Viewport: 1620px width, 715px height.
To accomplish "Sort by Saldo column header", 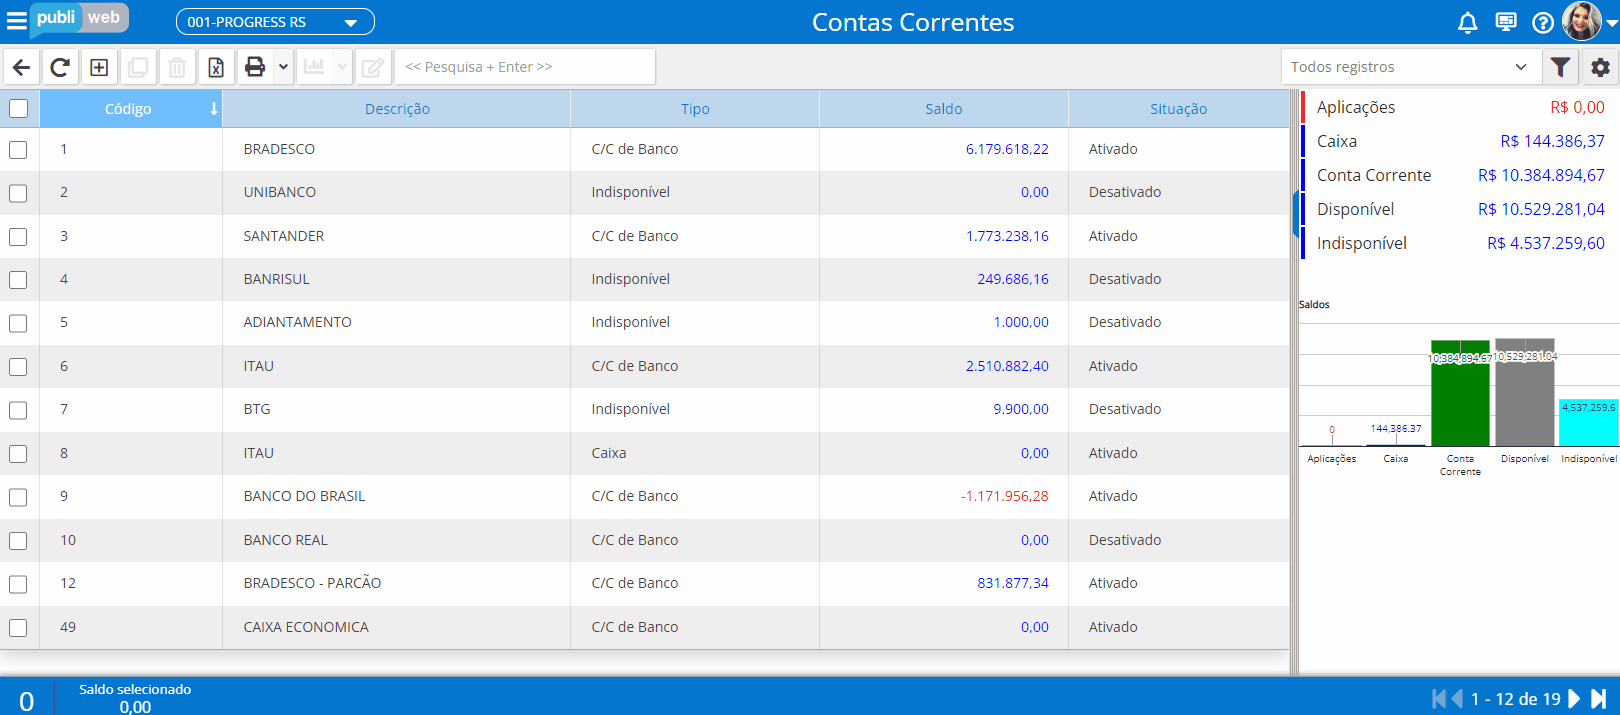I will [x=944, y=109].
